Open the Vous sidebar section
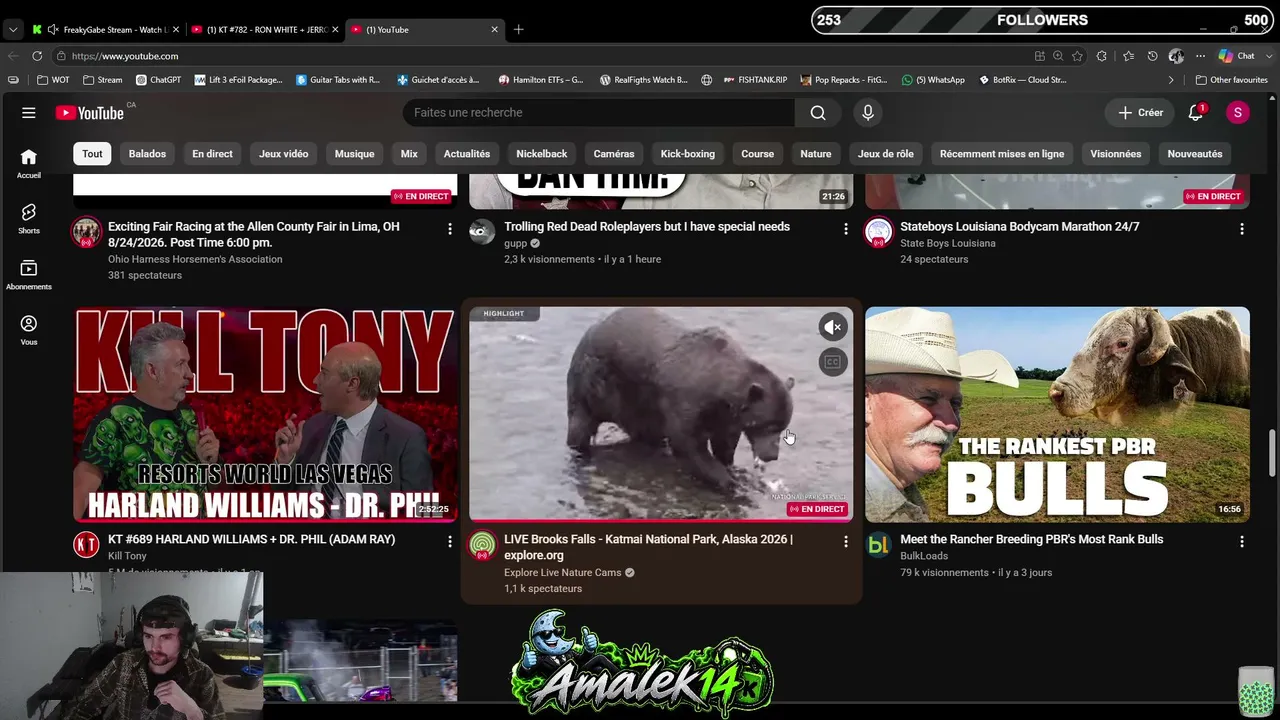Viewport: 1280px width, 720px height. coord(29,331)
